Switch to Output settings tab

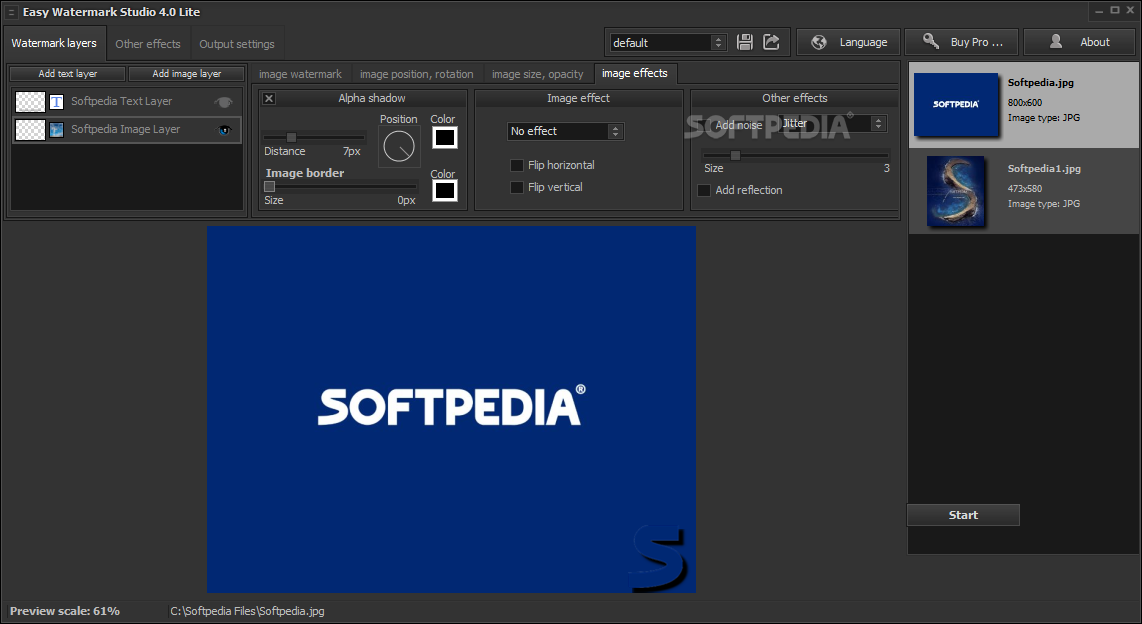pos(237,44)
